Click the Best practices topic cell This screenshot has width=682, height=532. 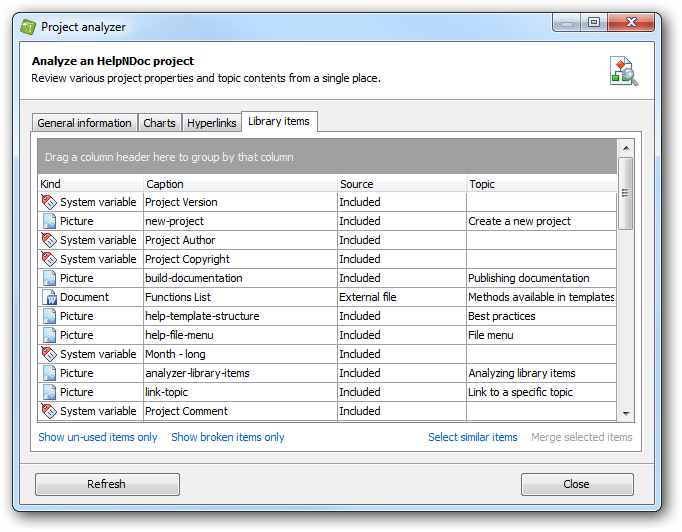(x=542, y=316)
